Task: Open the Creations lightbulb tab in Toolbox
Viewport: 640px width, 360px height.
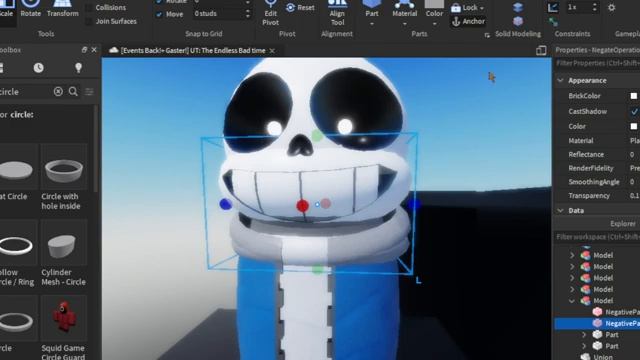Action: coord(78,68)
